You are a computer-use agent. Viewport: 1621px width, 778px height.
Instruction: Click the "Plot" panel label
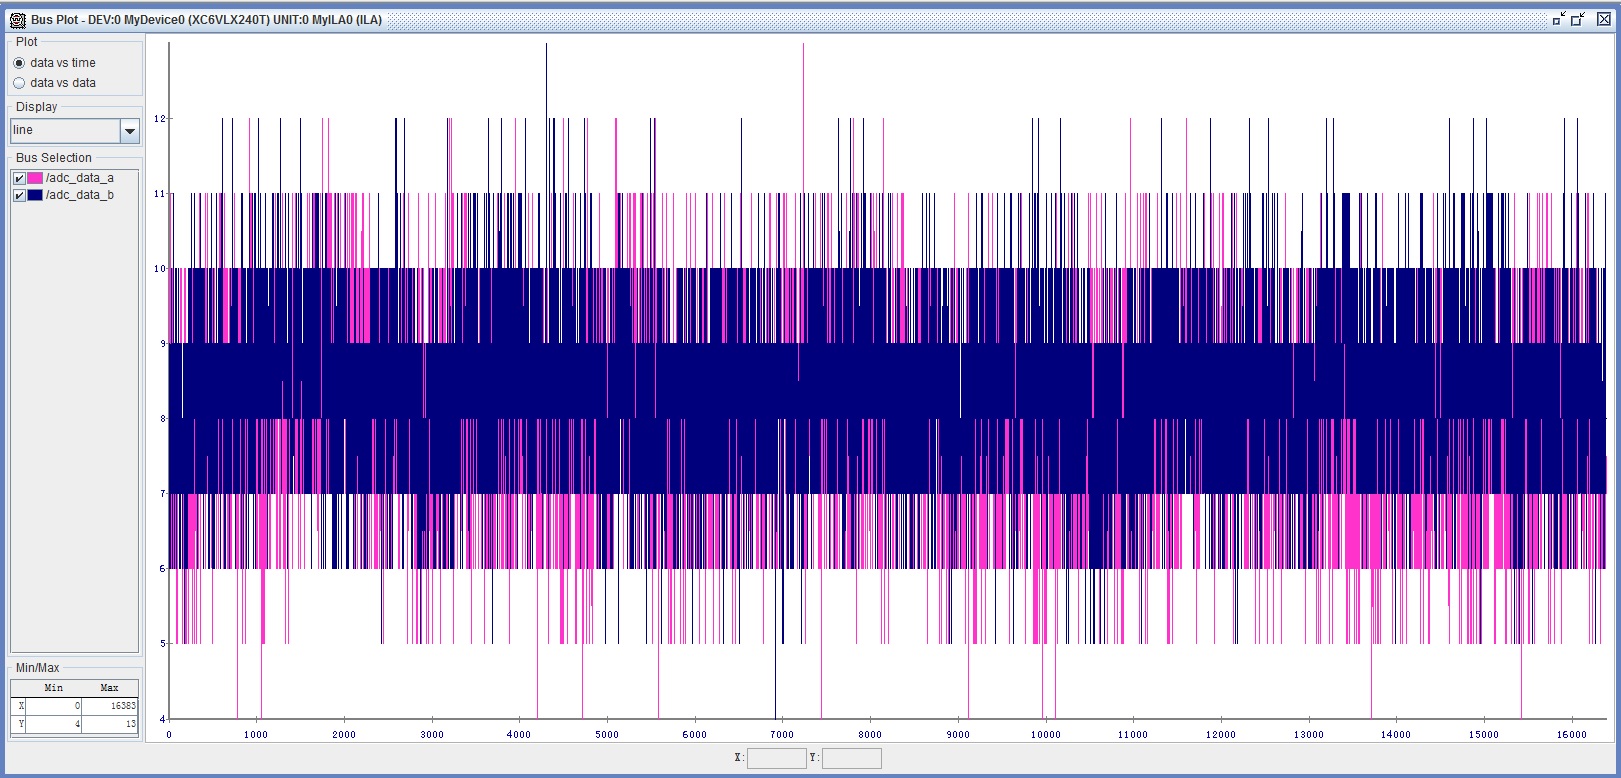[x=27, y=42]
